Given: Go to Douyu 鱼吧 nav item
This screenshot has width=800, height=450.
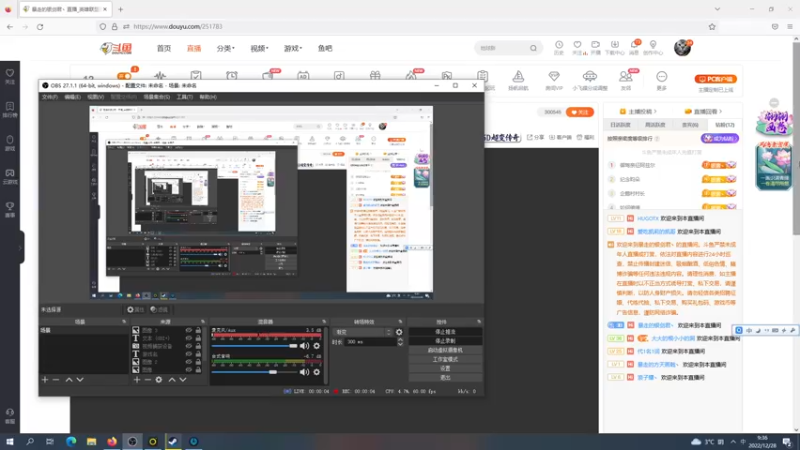Looking at the screenshot, I should 325,48.
